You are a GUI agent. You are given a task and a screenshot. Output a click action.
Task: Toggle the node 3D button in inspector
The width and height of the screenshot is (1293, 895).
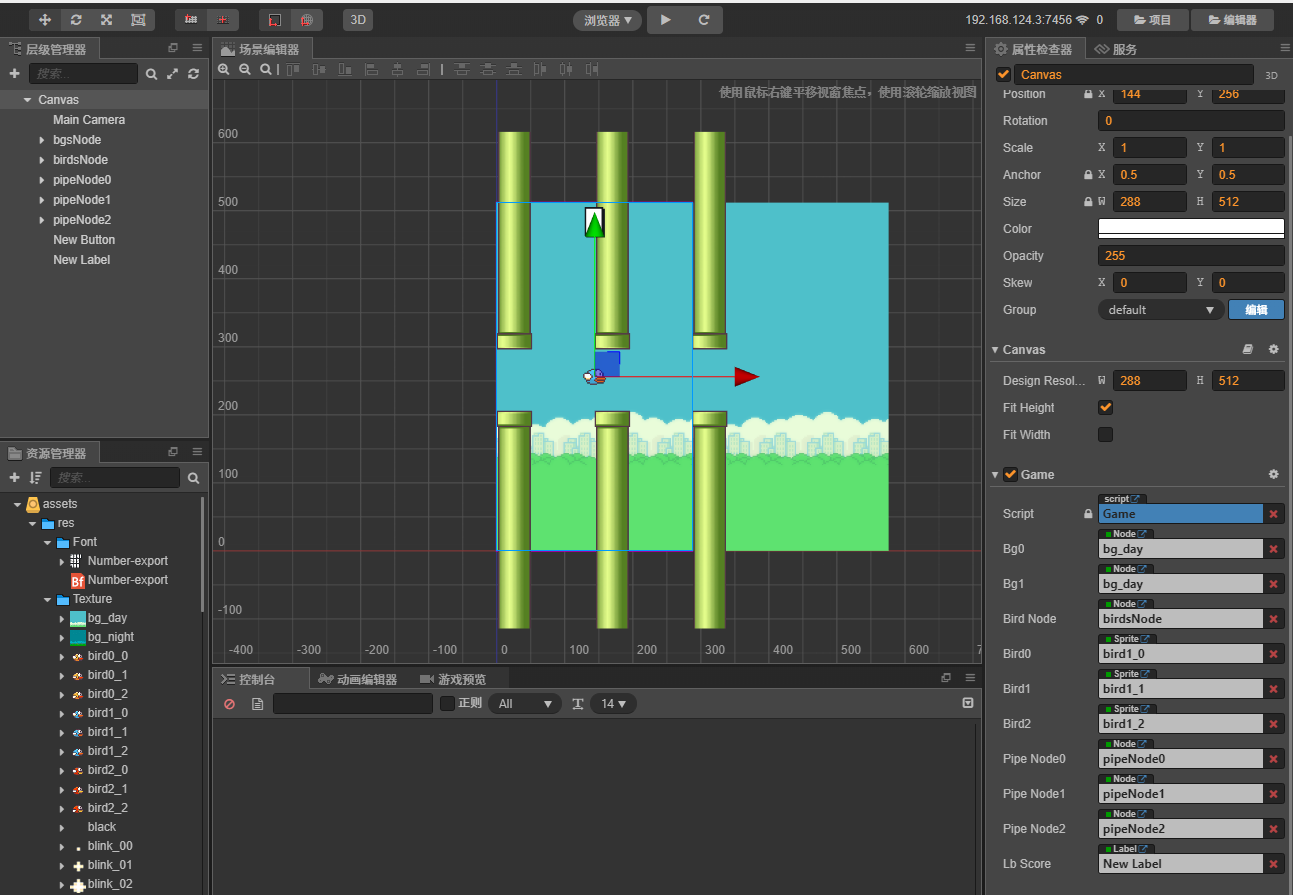click(1272, 75)
